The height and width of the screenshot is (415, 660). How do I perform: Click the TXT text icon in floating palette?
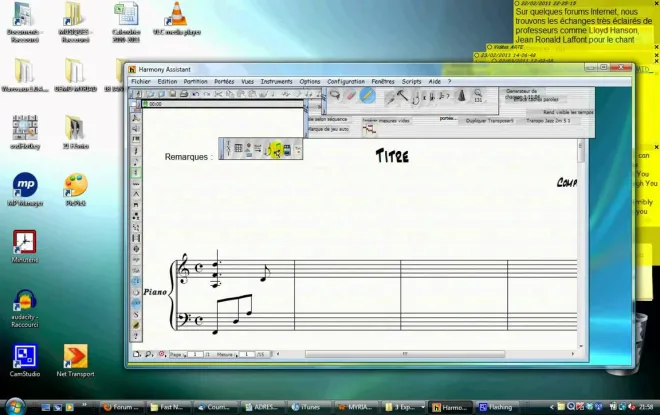click(229, 148)
